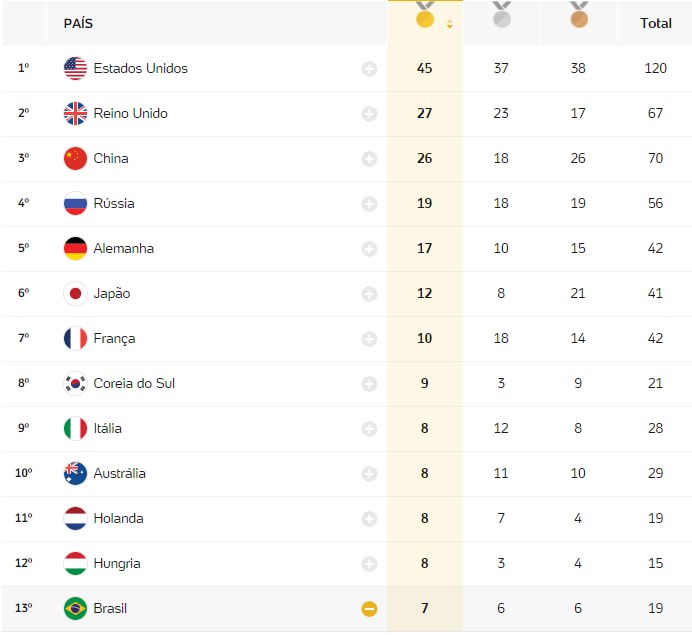Expand Japão row with plus icon
This screenshot has width=692, height=635.
[x=369, y=294]
